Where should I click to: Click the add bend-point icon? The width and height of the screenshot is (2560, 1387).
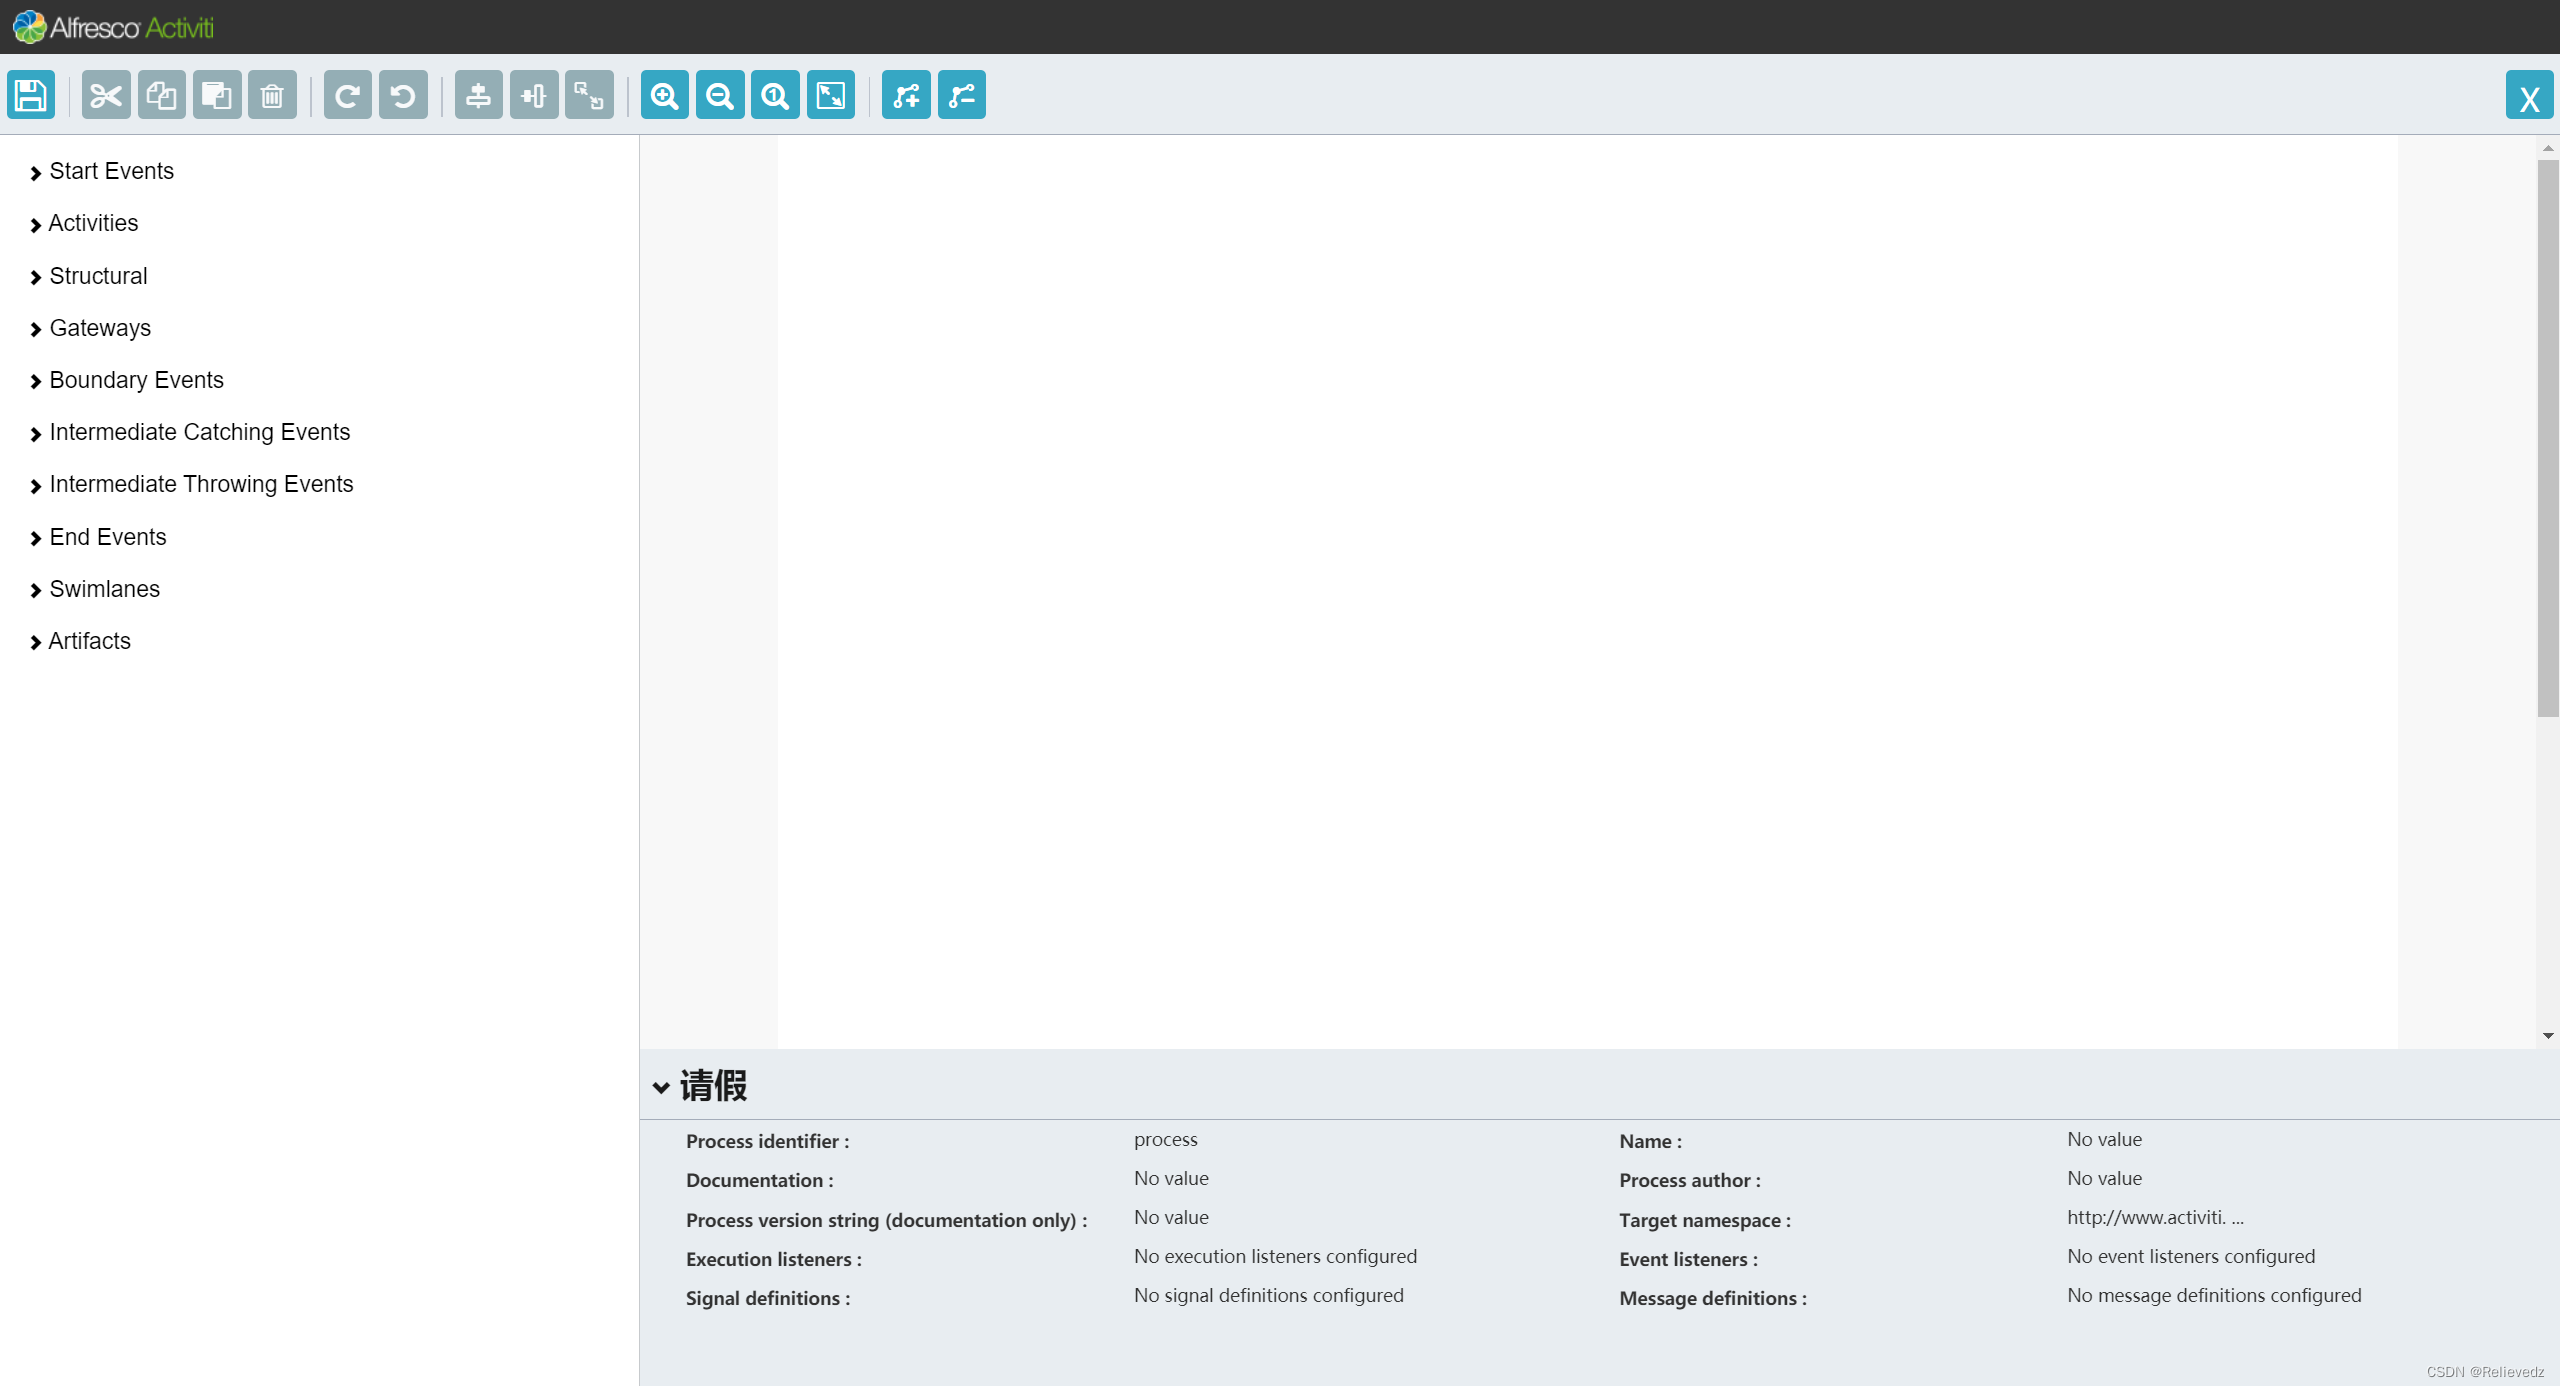point(906,96)
